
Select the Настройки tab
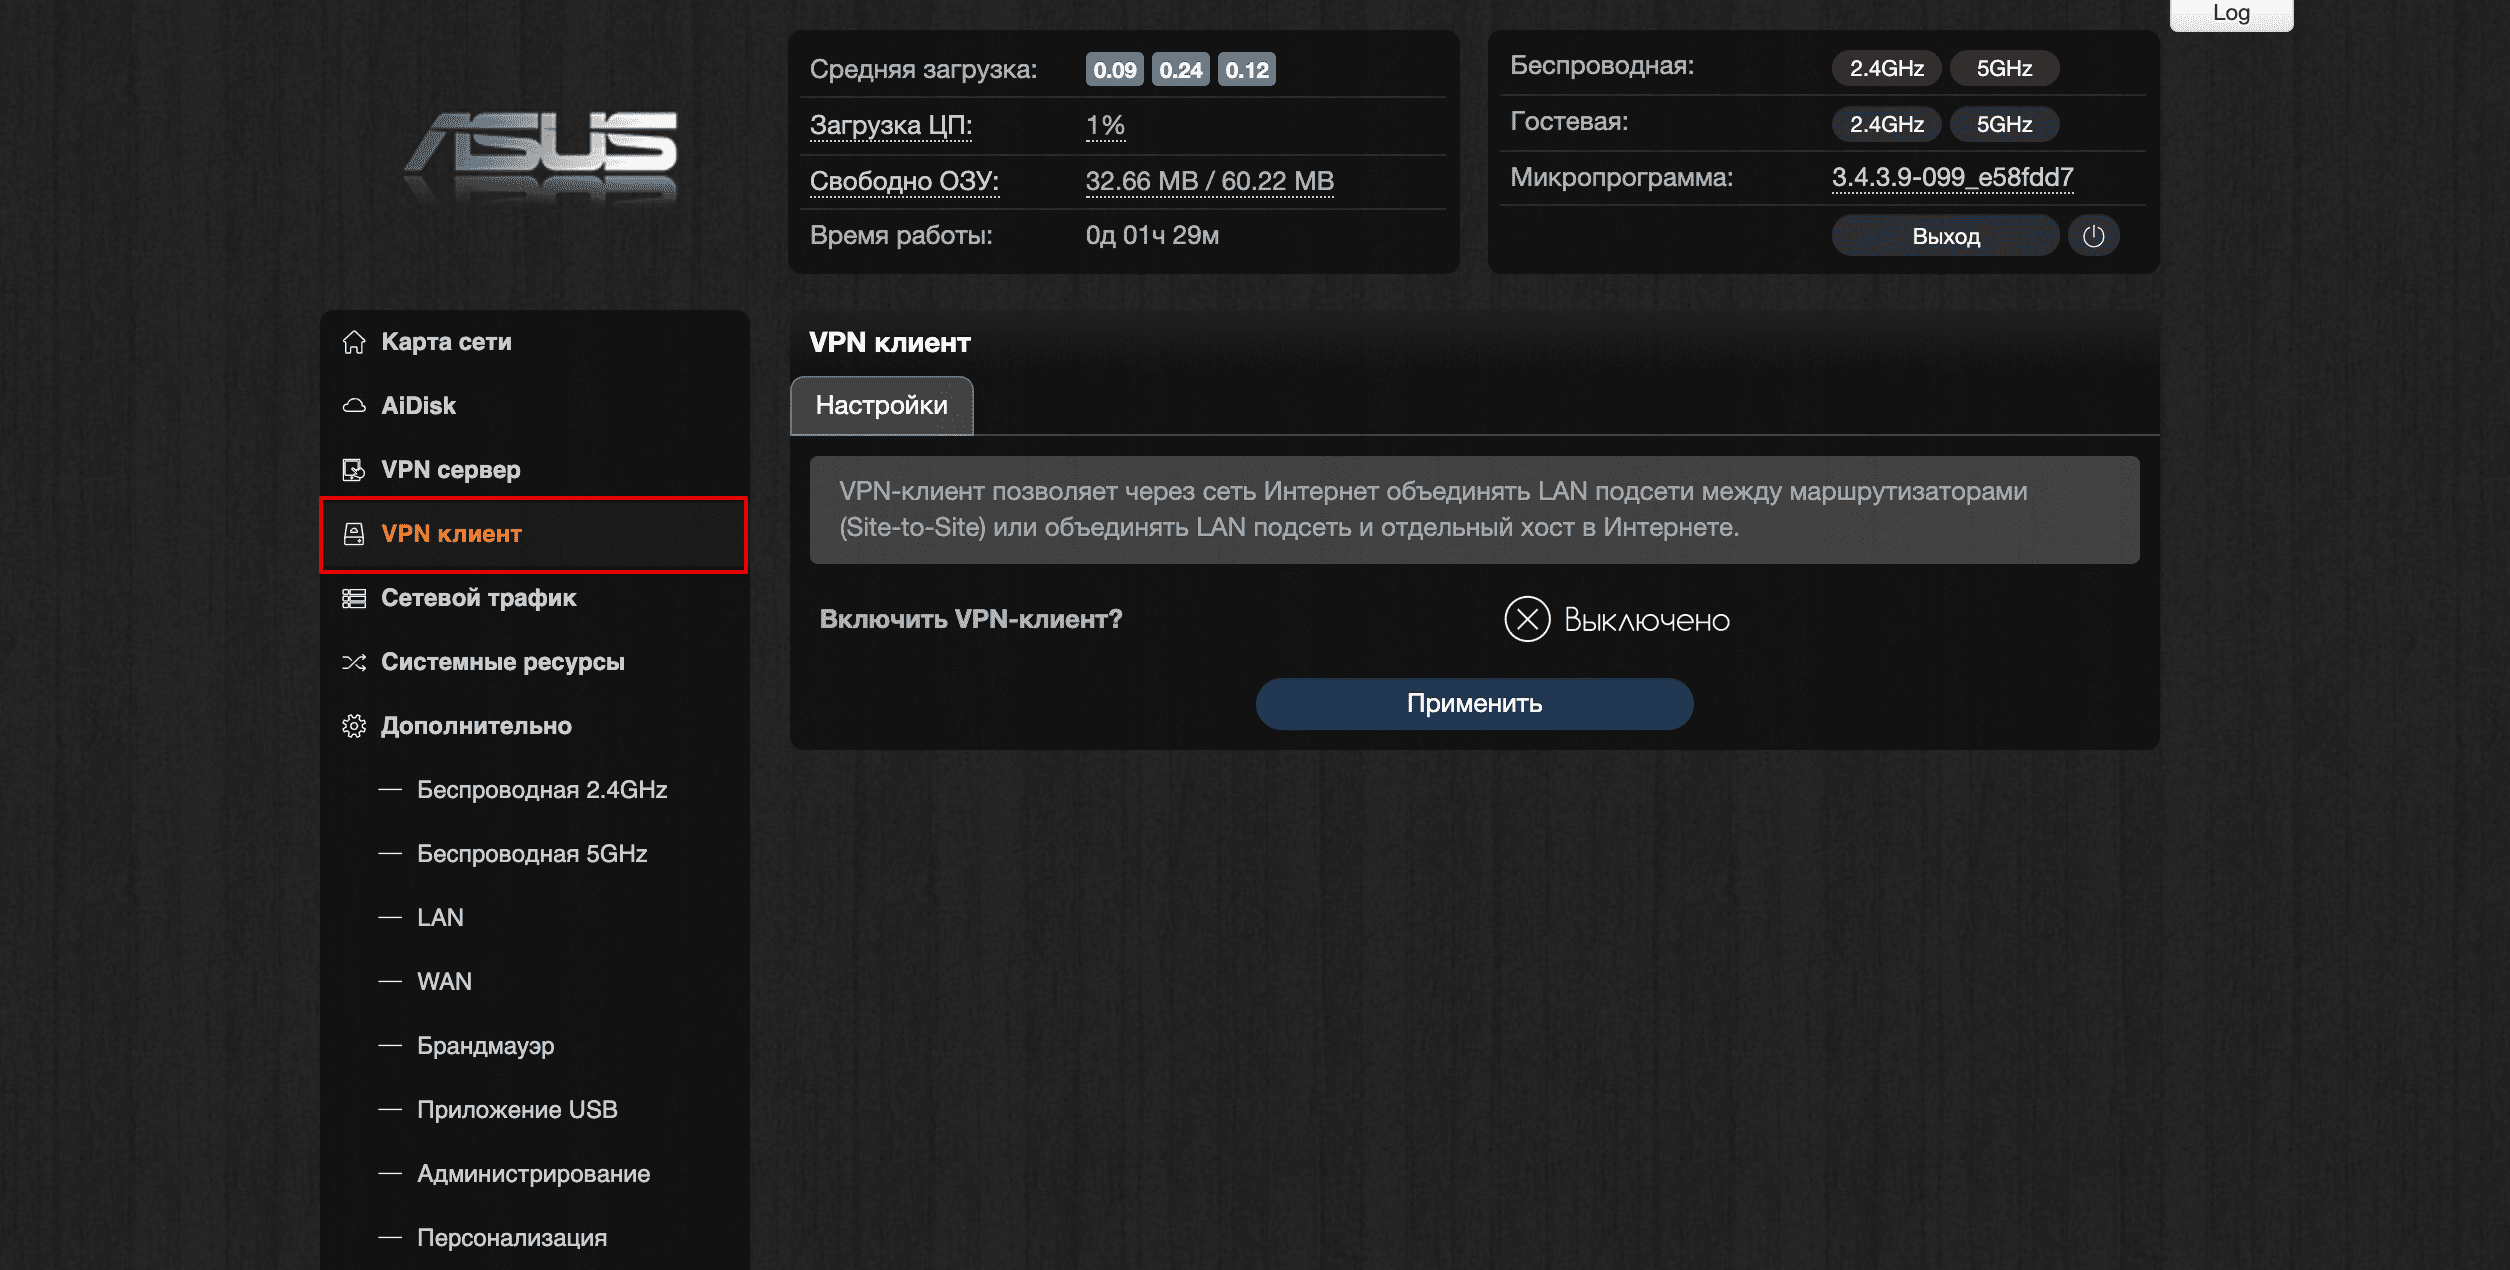[881, 405]
